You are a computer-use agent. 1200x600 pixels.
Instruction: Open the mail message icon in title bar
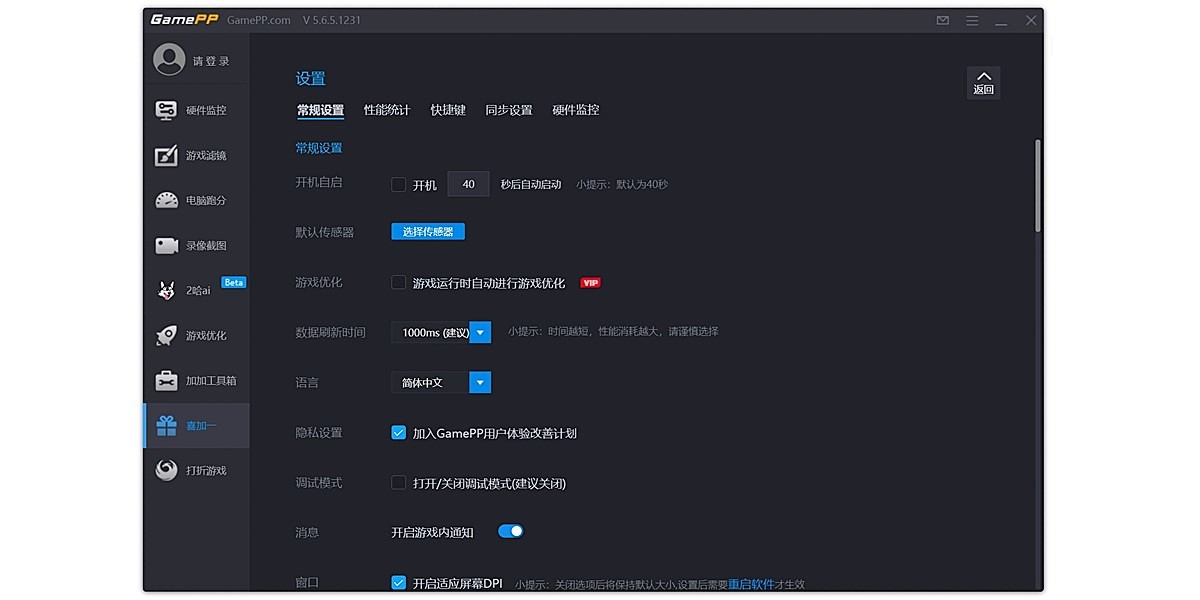click(942, 20)
